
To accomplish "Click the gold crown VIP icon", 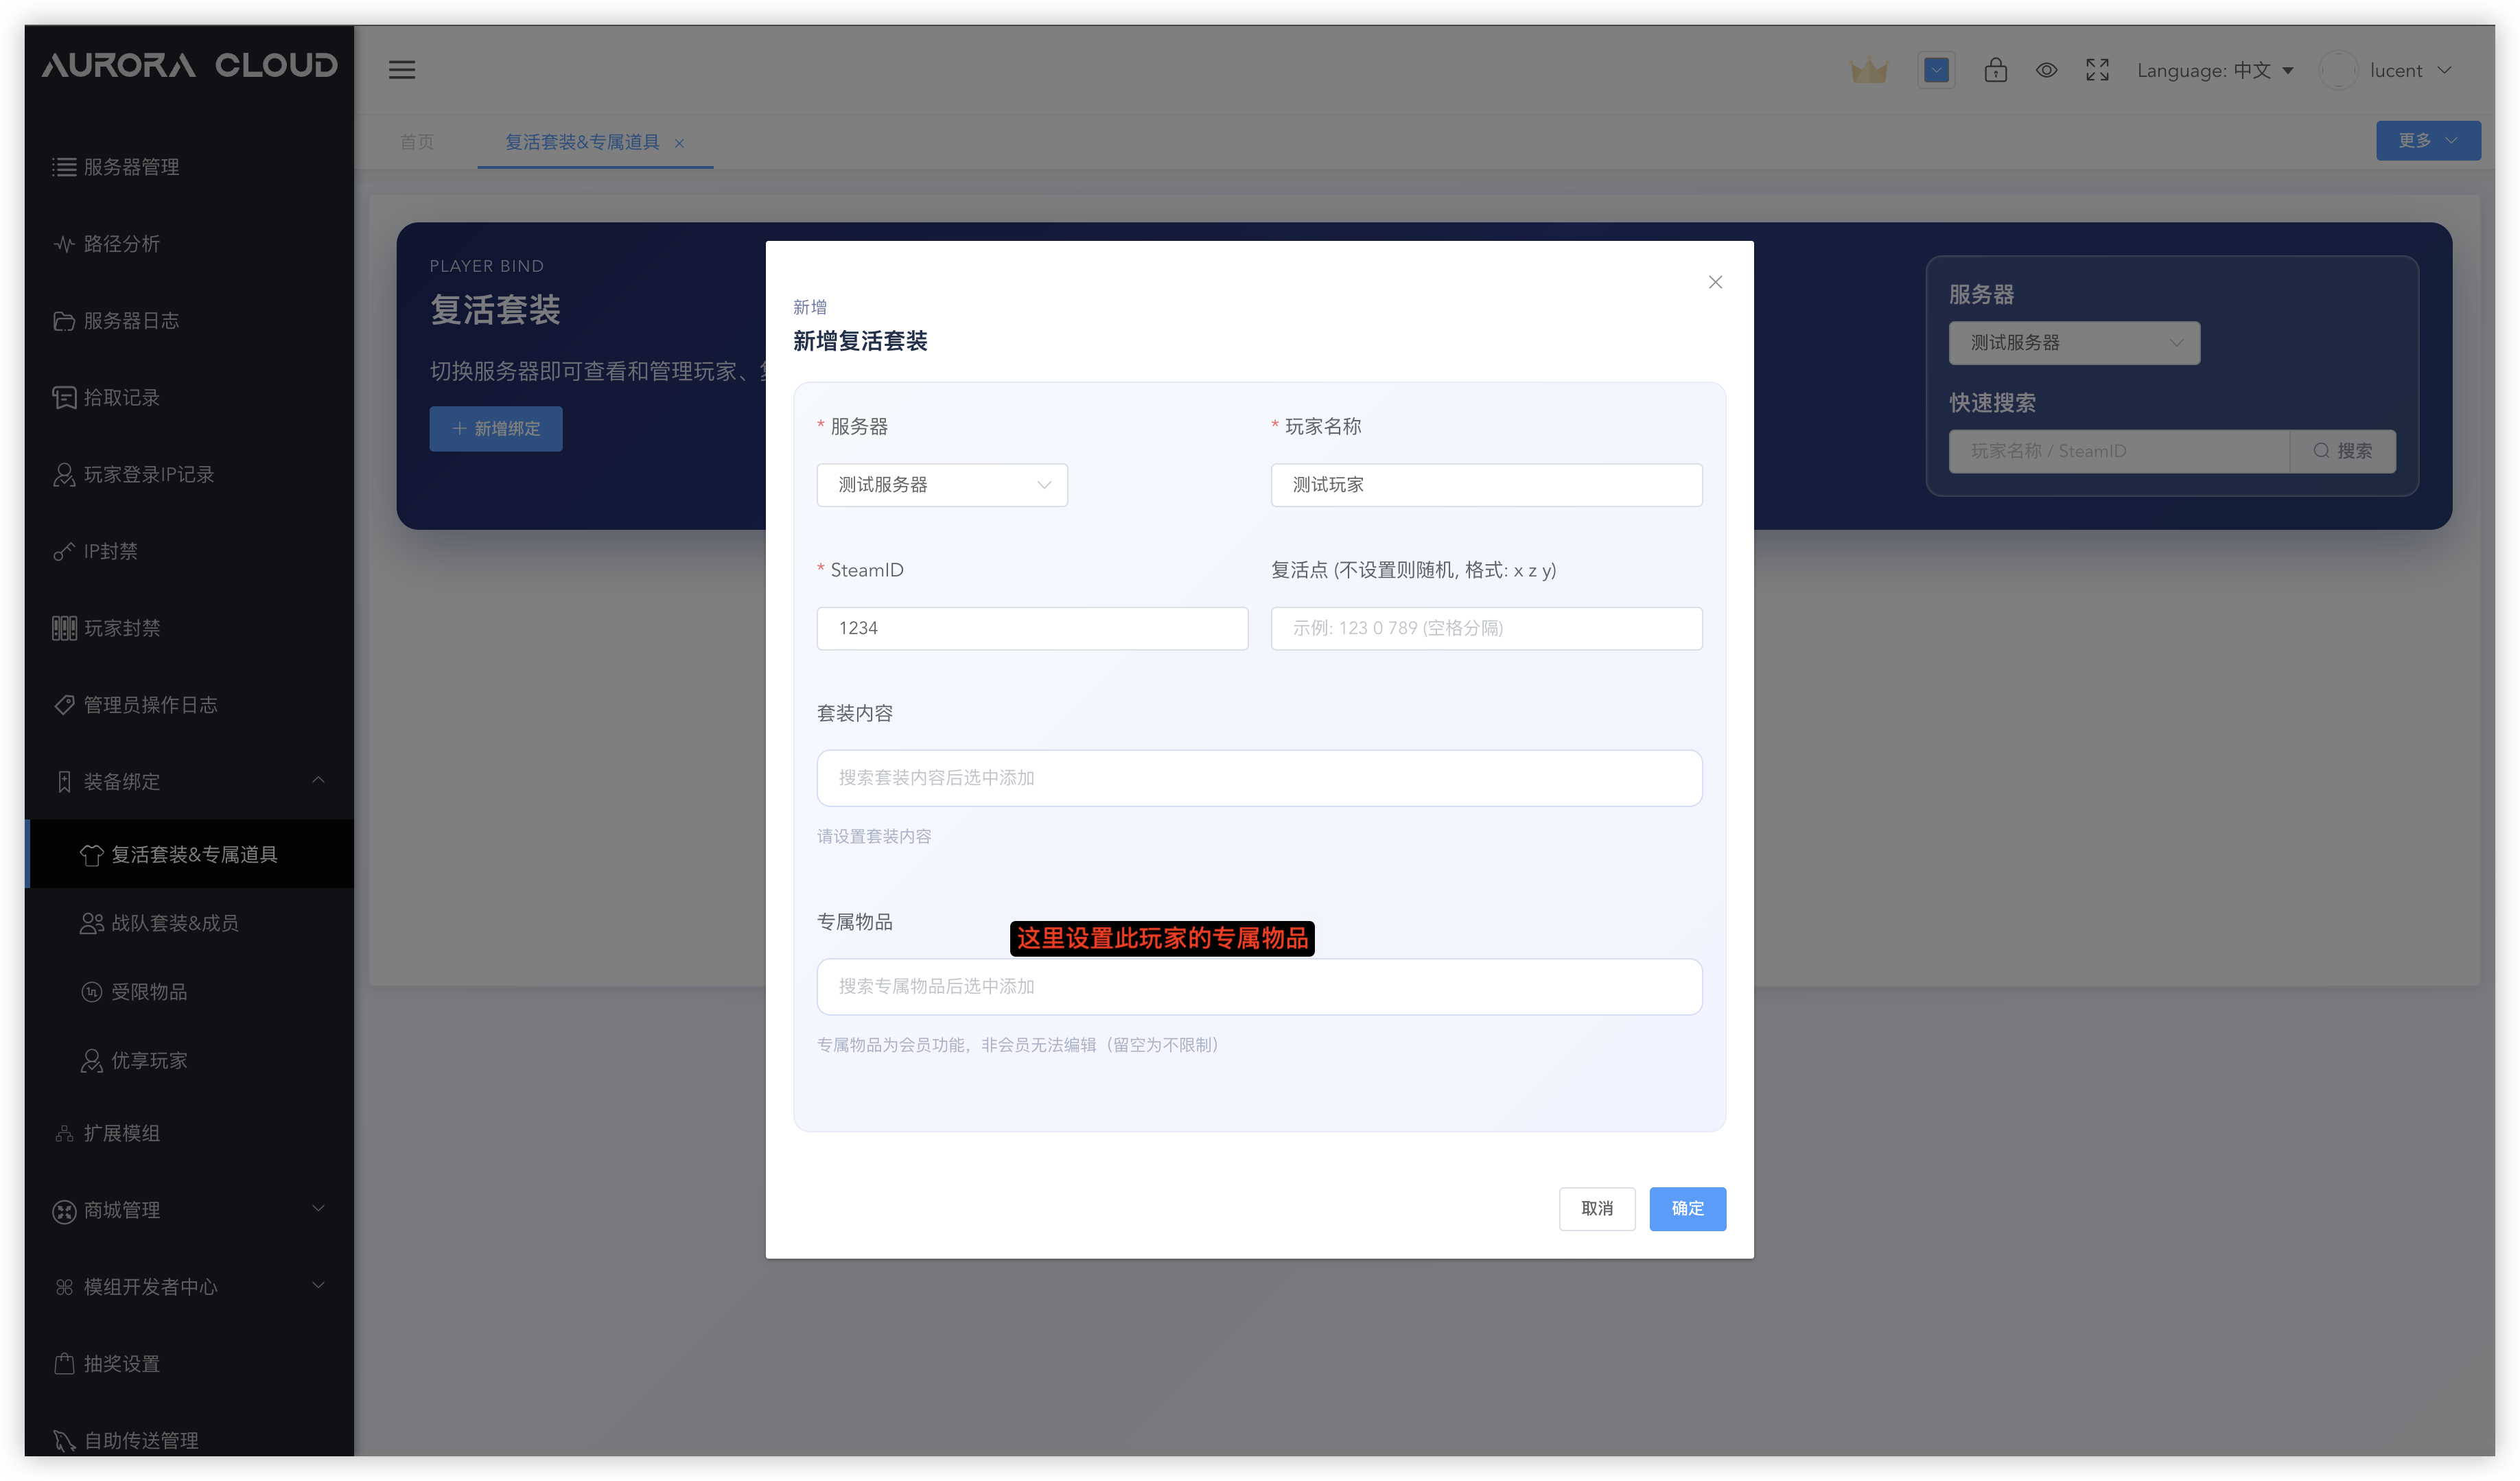I will [1868, 71].
